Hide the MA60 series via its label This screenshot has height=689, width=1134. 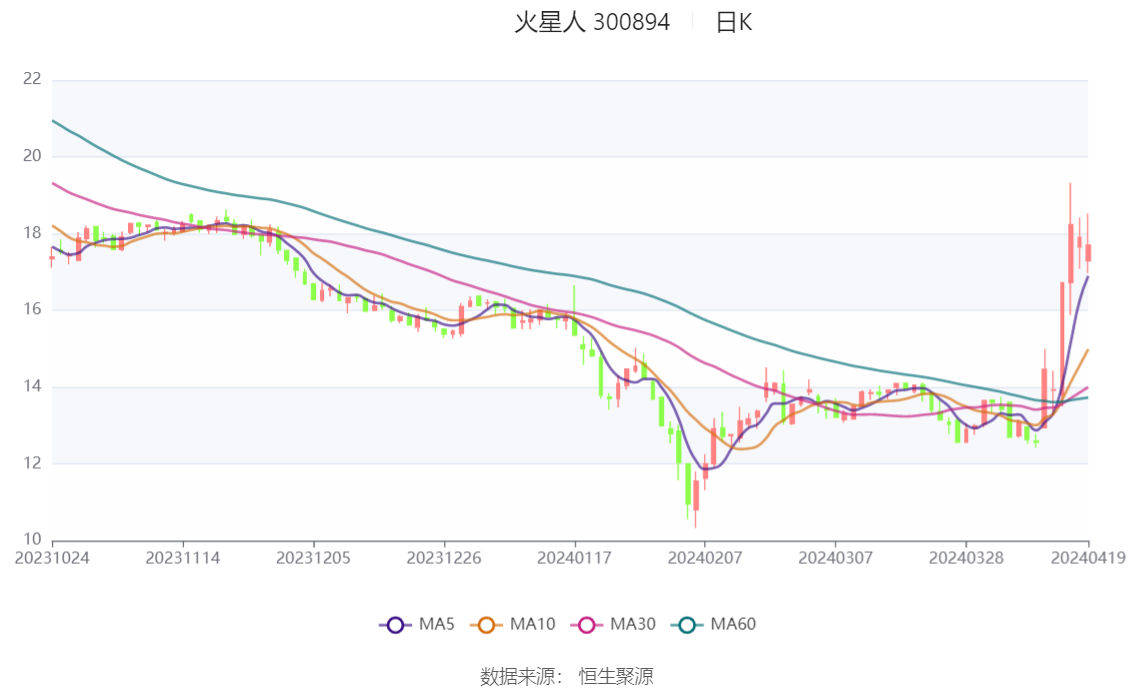point(733,624)
